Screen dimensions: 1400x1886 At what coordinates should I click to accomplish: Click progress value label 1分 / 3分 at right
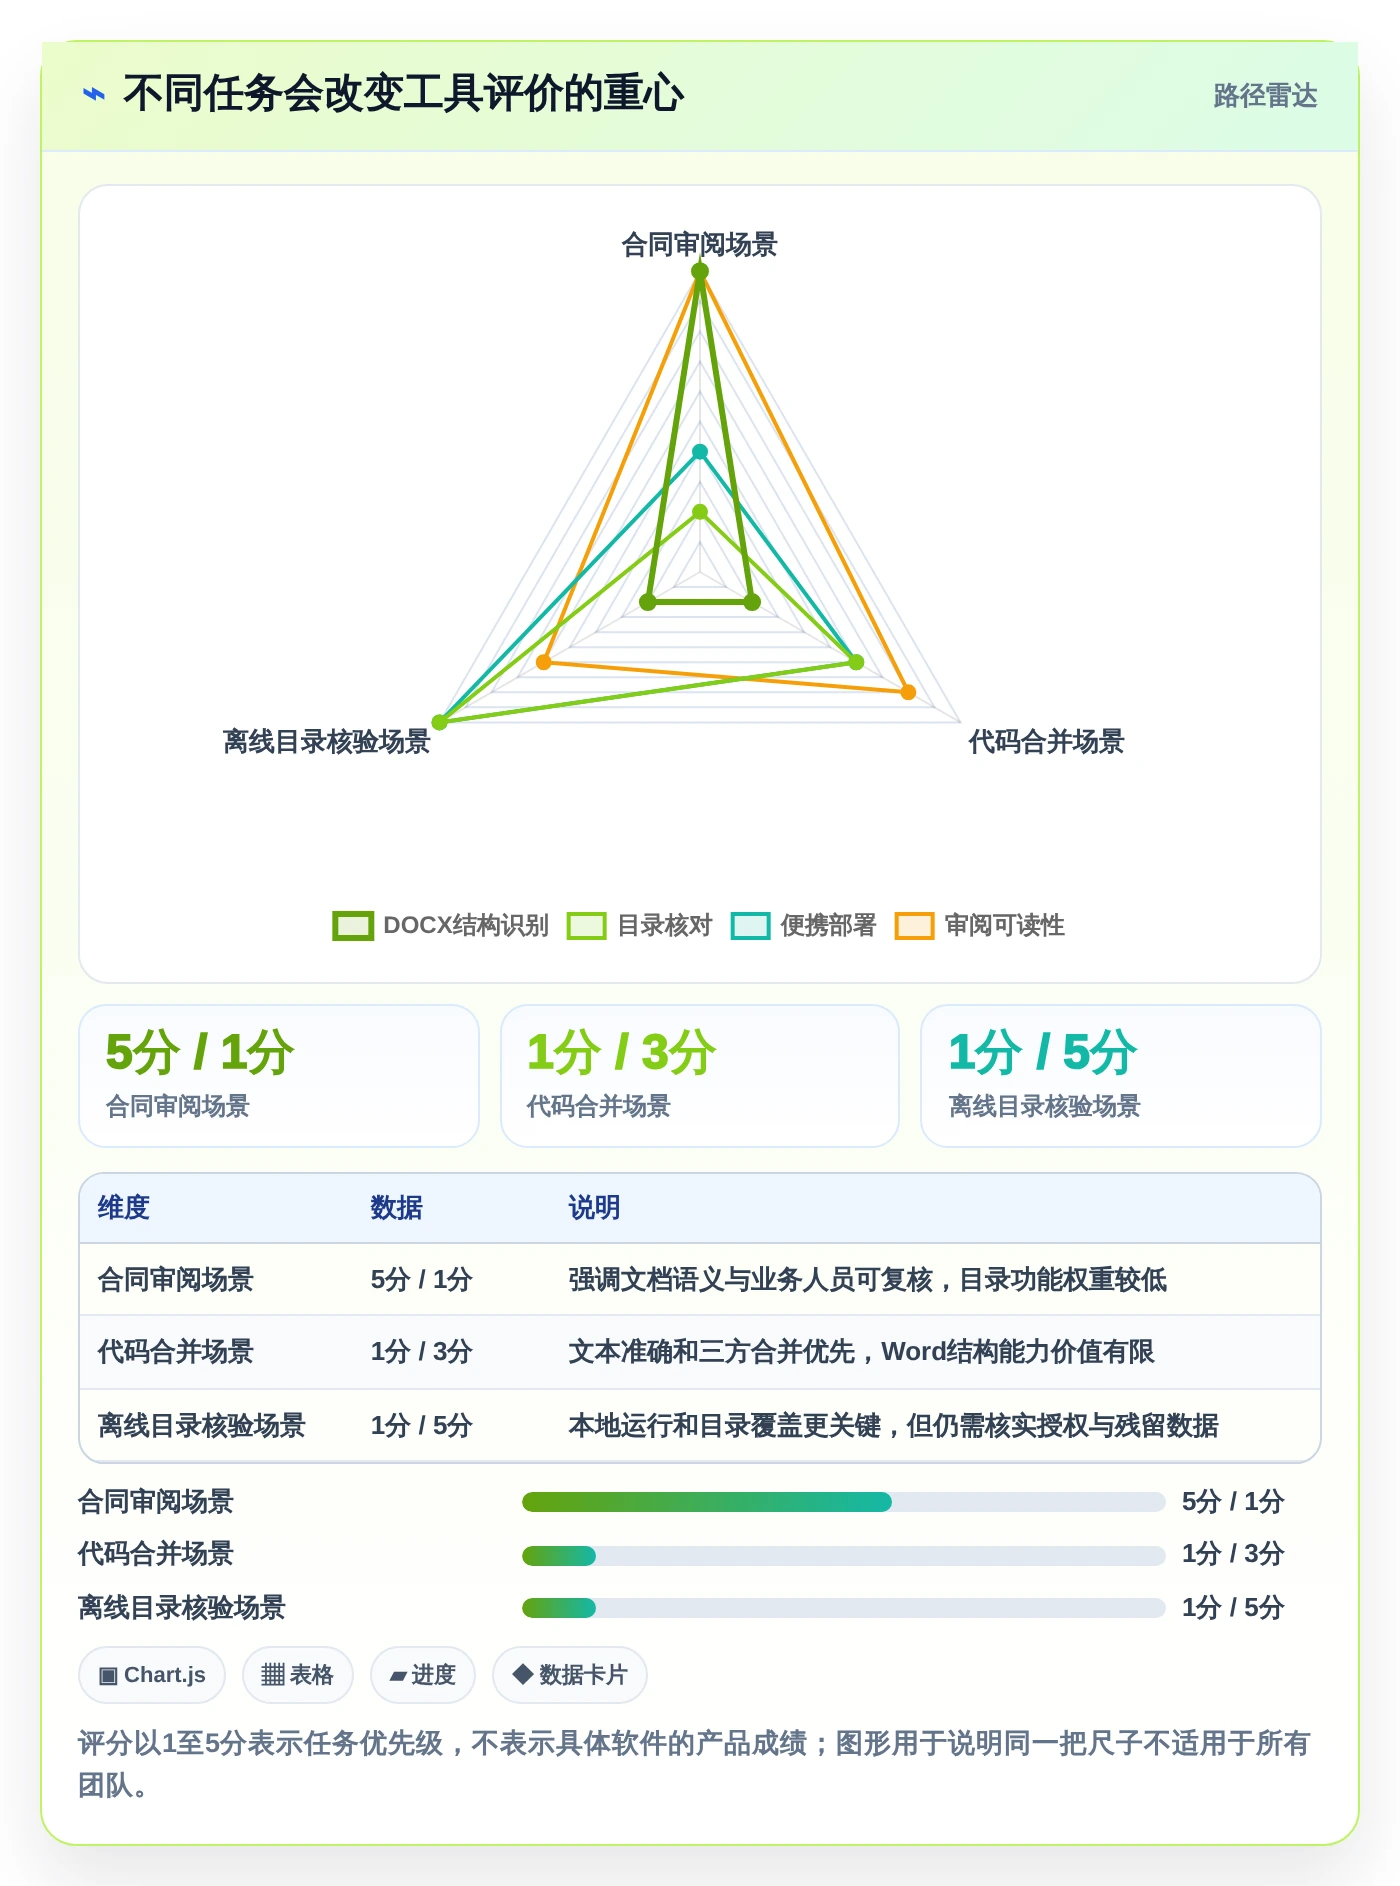point(1233,1554)
